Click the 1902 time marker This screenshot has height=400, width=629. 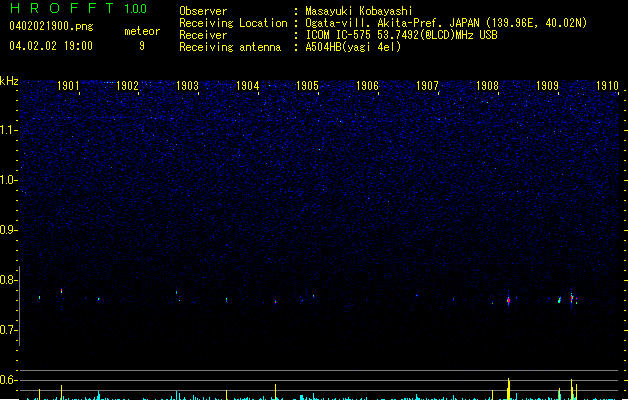coord(127,85)
